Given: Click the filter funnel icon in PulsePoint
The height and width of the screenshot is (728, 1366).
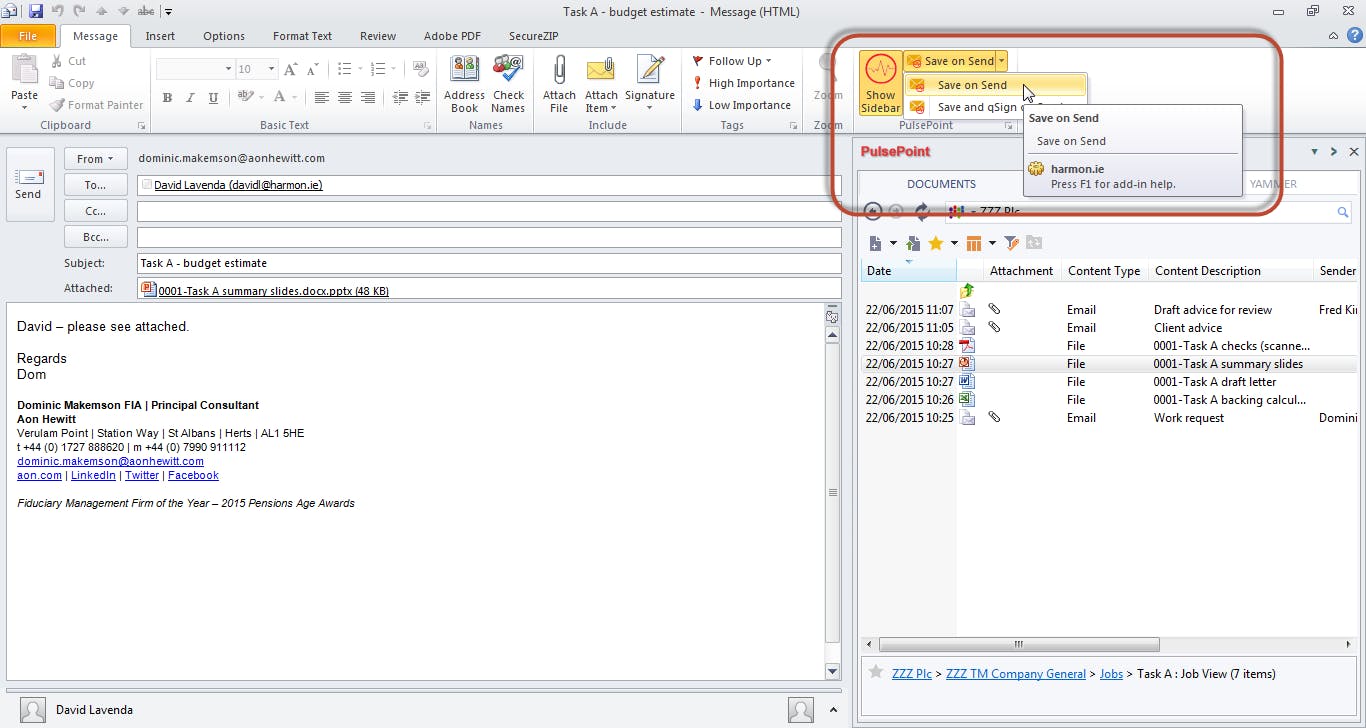Looking at the screenshot, I should (x=1011, y=243).
